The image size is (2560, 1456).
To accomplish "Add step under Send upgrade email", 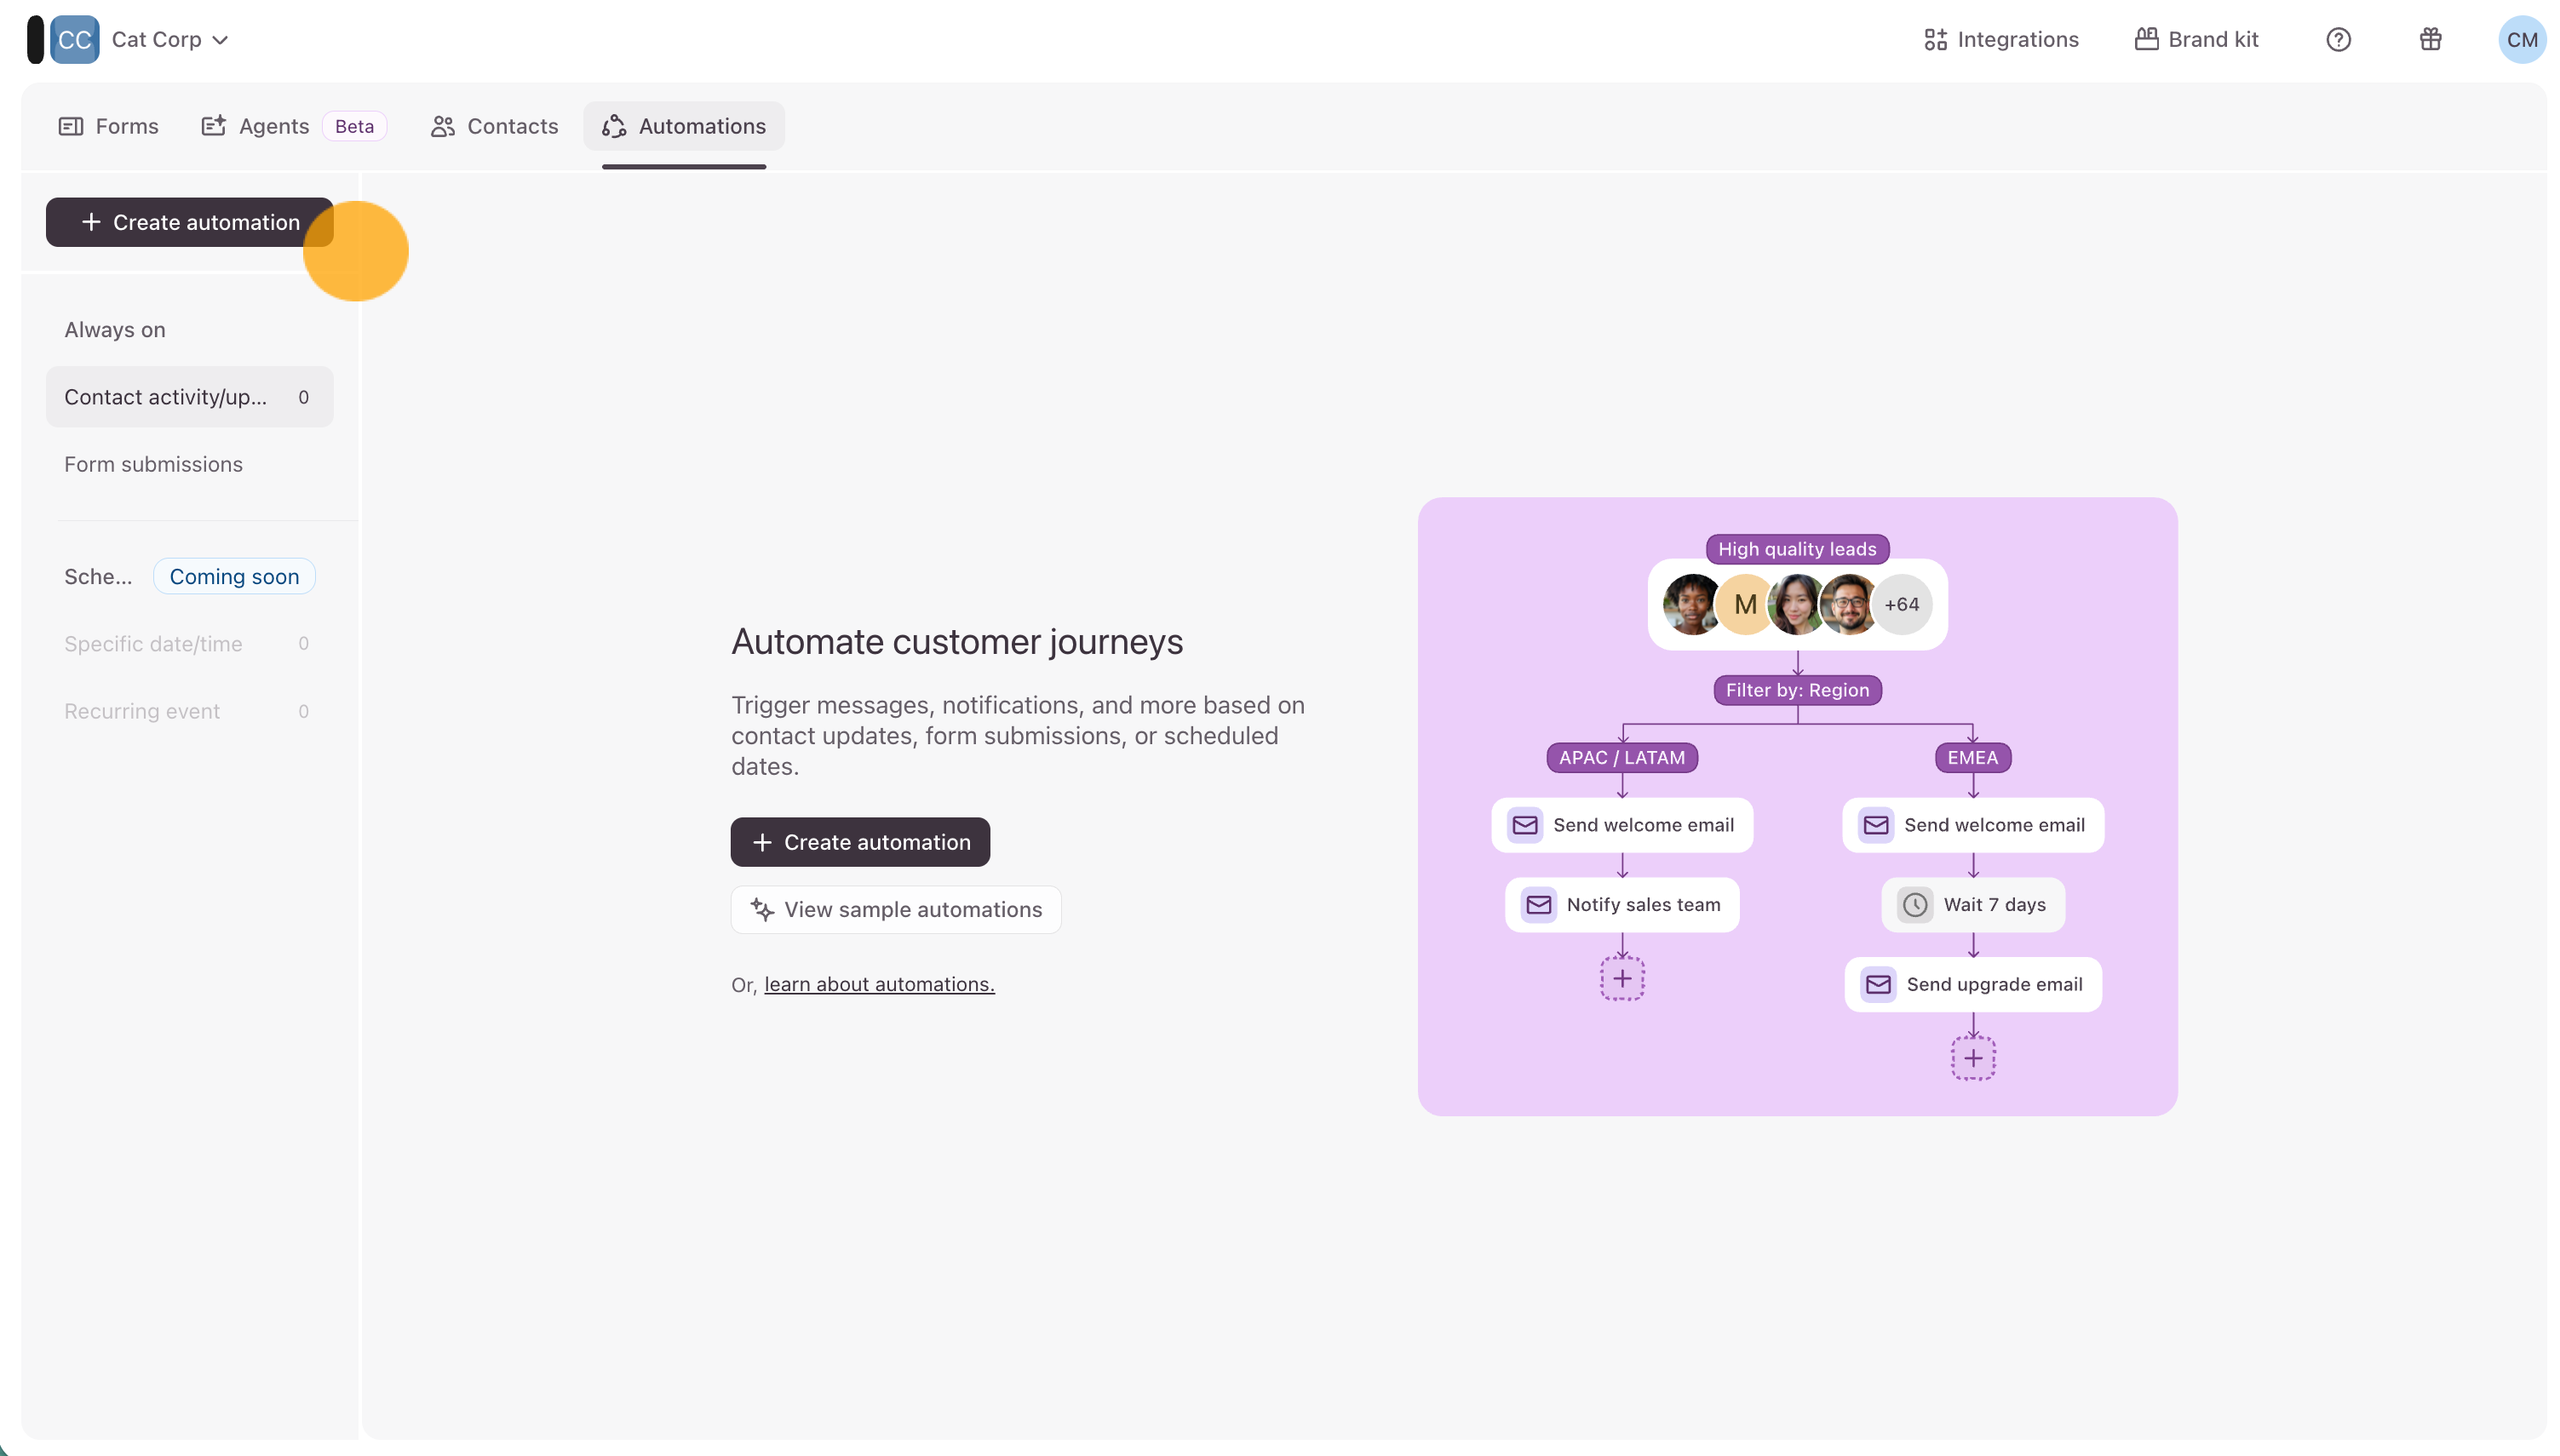I will tap(1973, 1058).
